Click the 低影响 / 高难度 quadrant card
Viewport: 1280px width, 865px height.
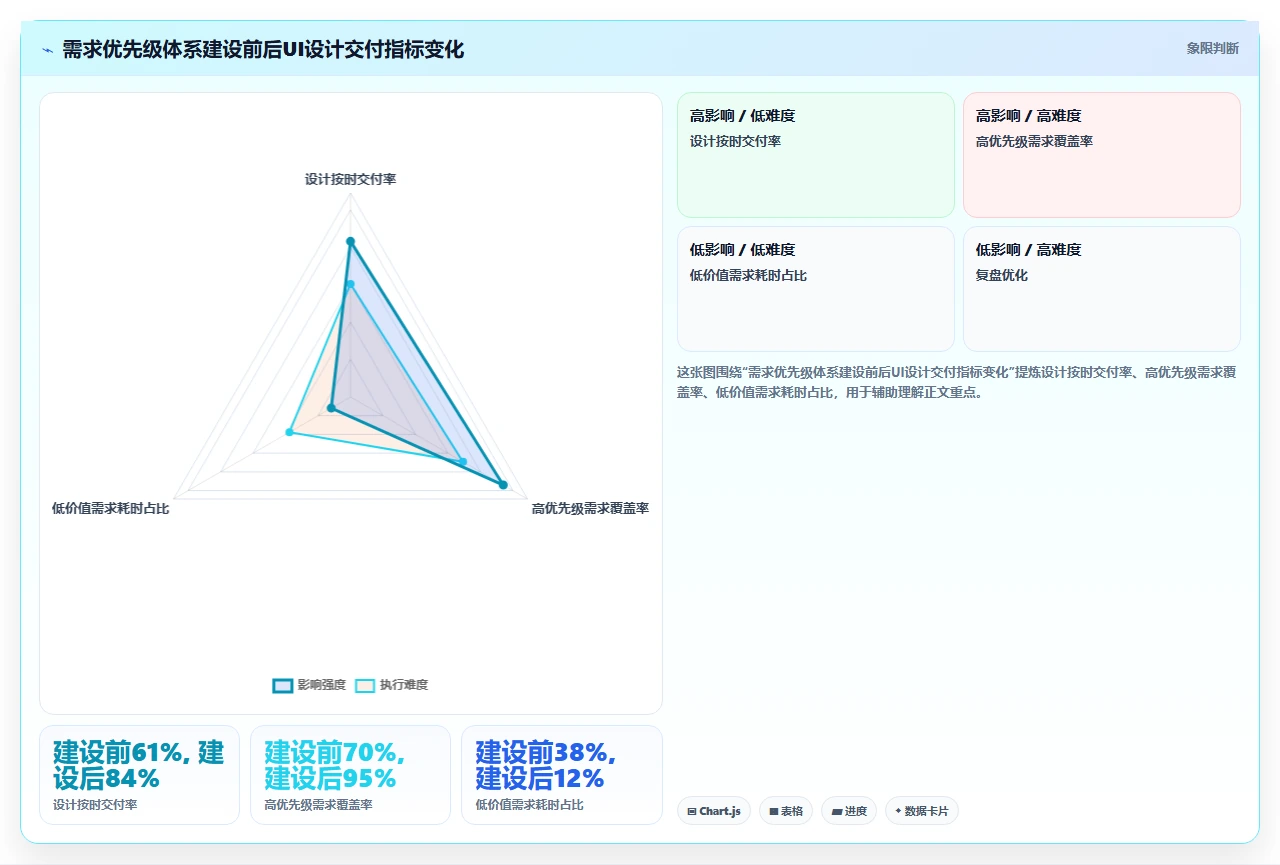point(1102,289)
